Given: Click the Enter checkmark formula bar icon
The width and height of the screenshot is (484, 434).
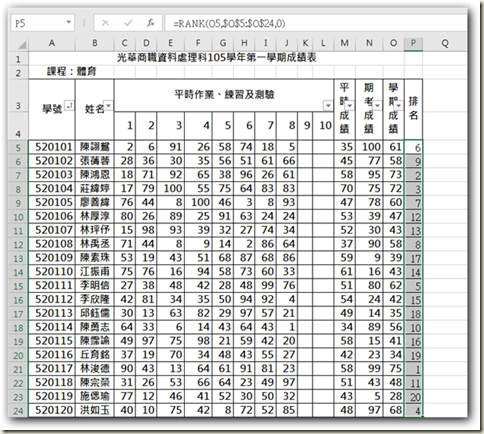Looking at the screenshot, I should tap(128, 23).
